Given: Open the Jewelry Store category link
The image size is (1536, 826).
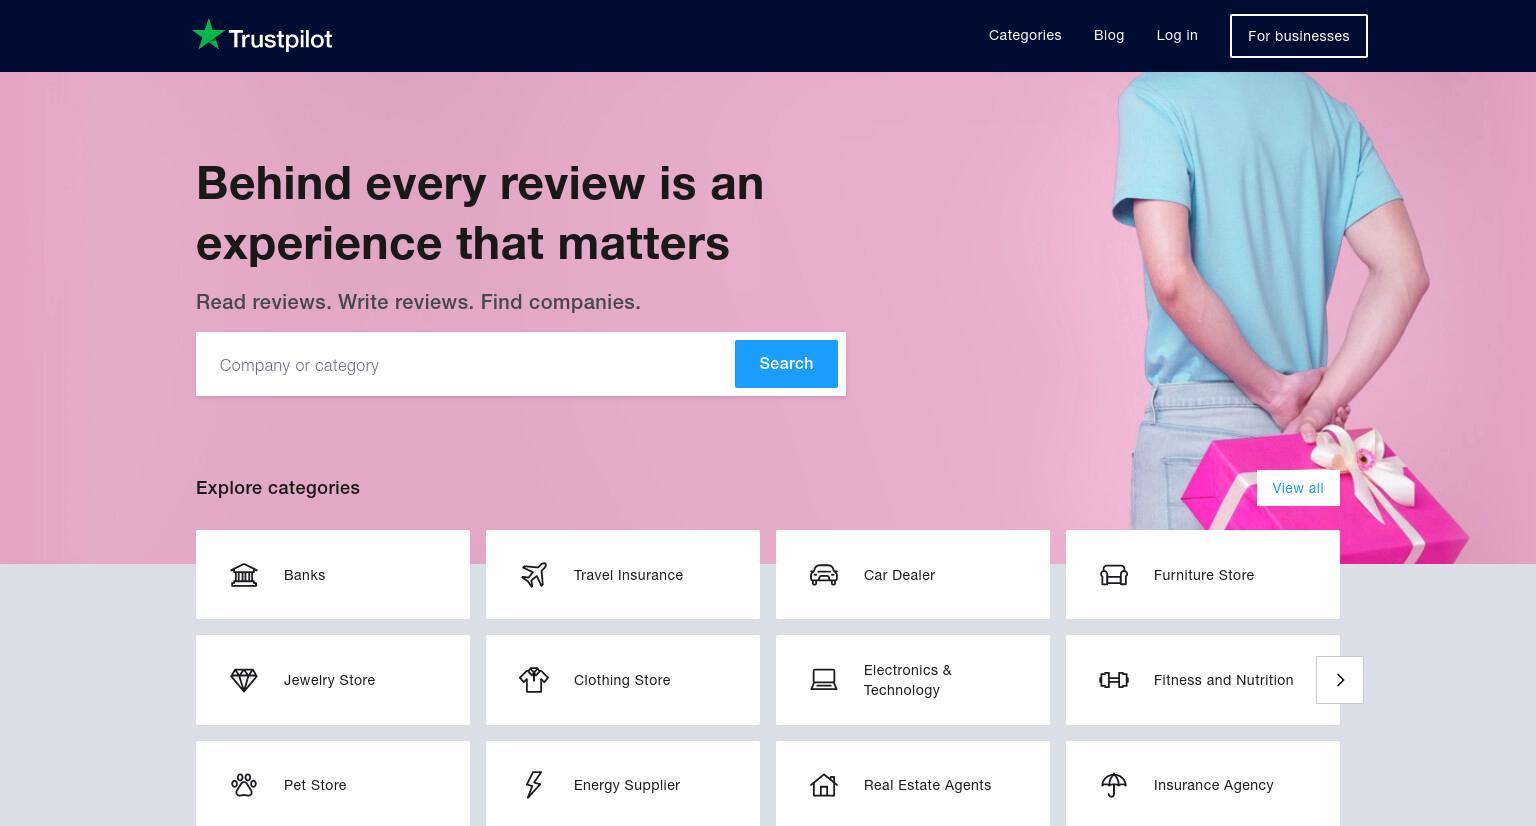Looking at the screenshot, I should coord(333,680).
